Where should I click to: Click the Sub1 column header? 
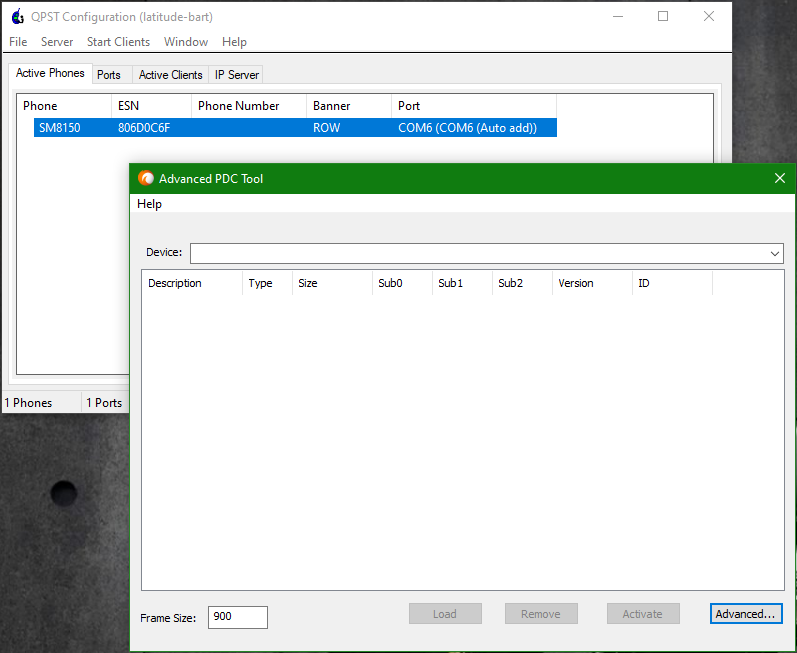pyautogui.click(x=463, y=283)
